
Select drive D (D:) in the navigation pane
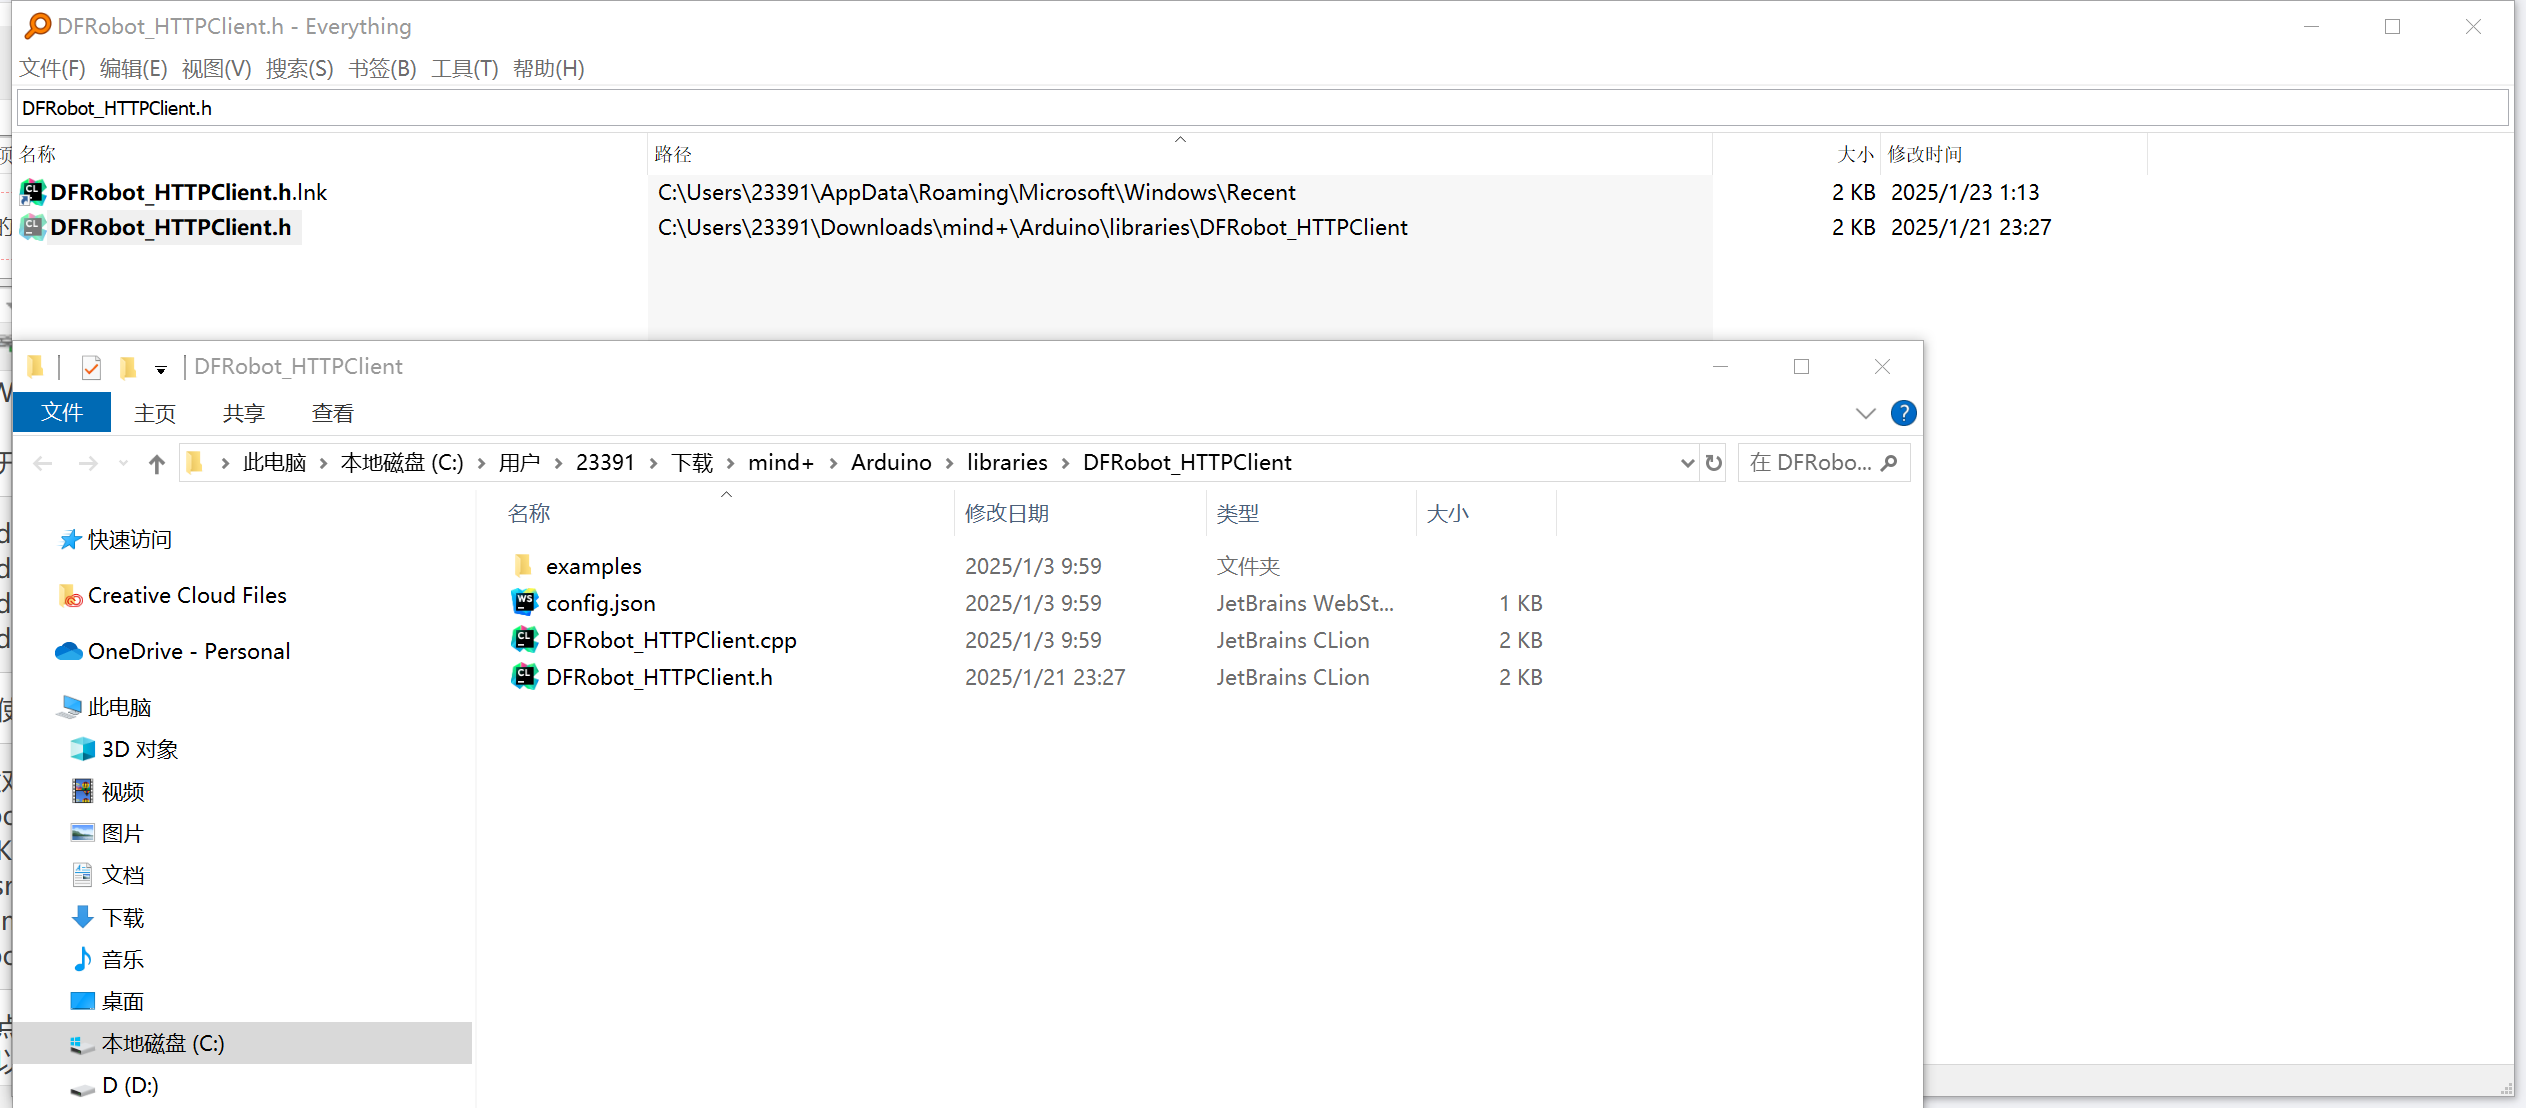[x=115, y=1086]
